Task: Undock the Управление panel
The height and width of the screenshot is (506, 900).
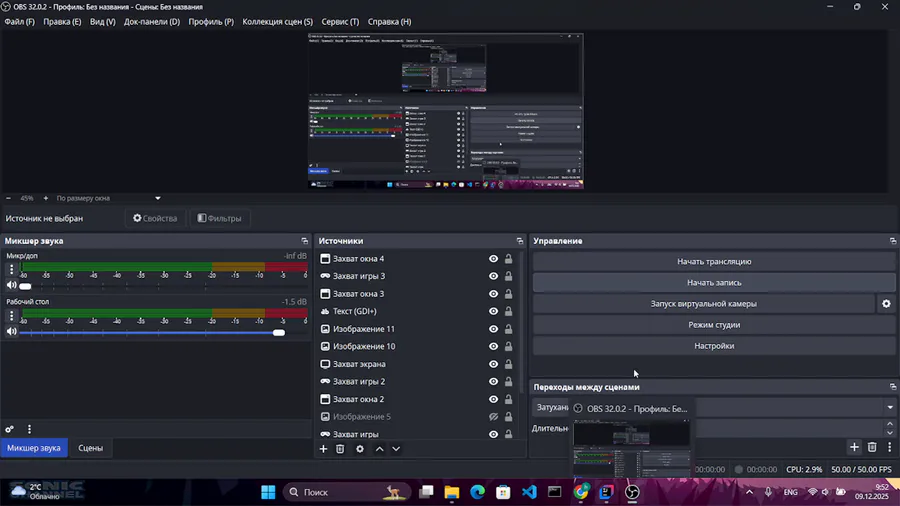Action: [x=893, y=241]
